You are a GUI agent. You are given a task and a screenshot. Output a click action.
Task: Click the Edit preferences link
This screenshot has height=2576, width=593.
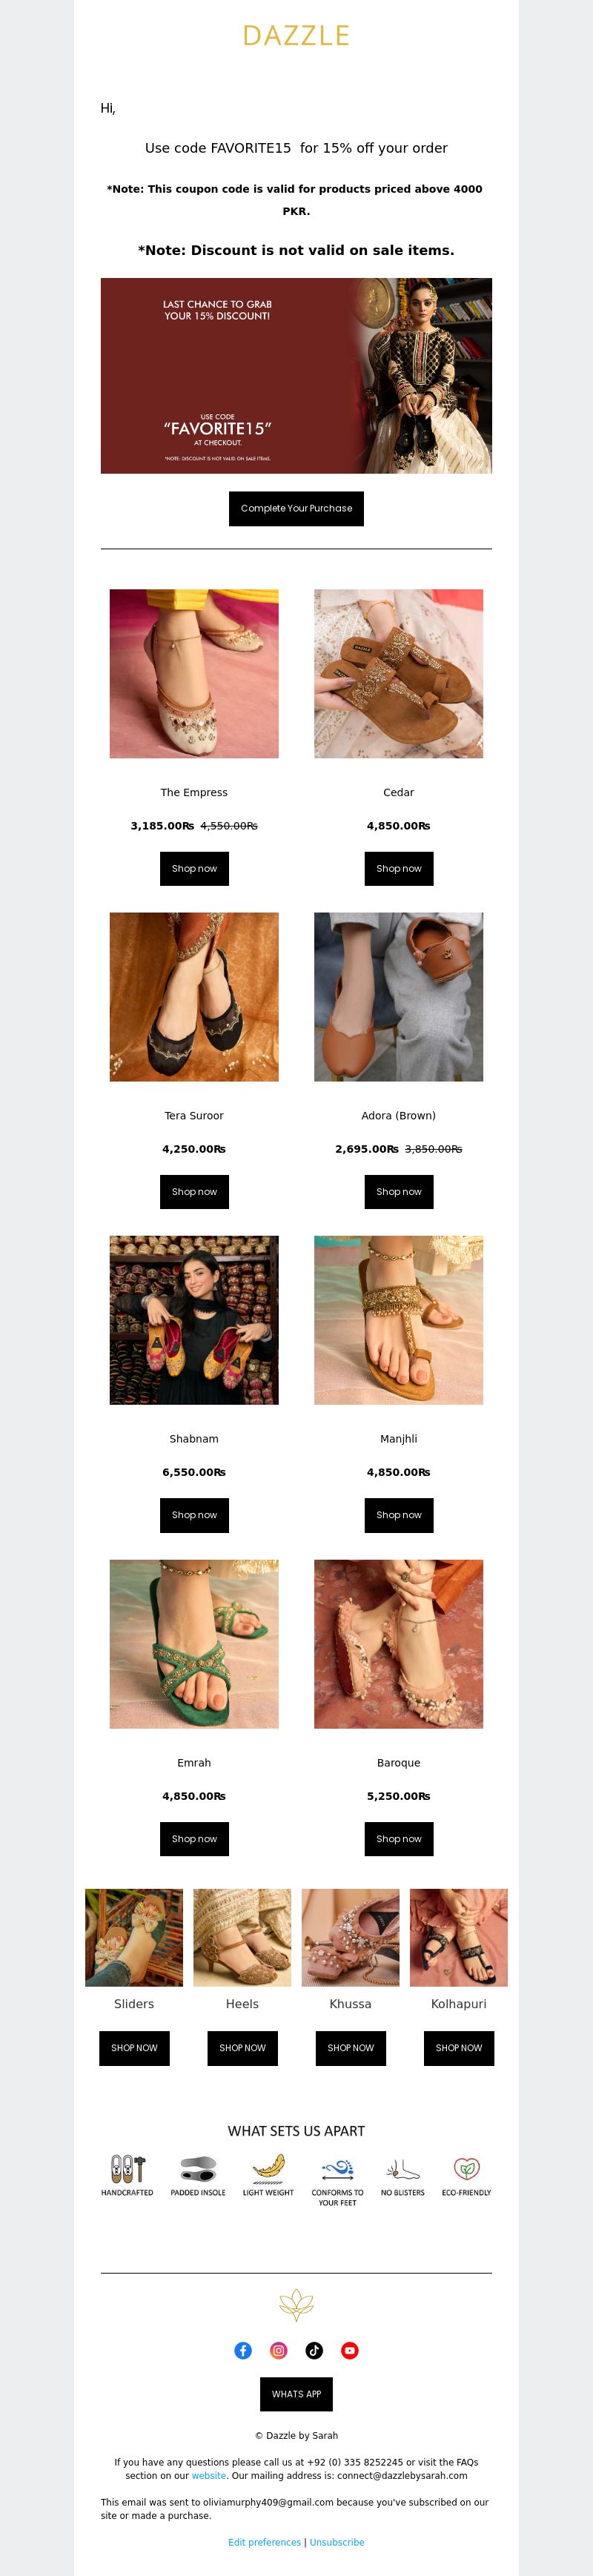[x=264, y=2541]
